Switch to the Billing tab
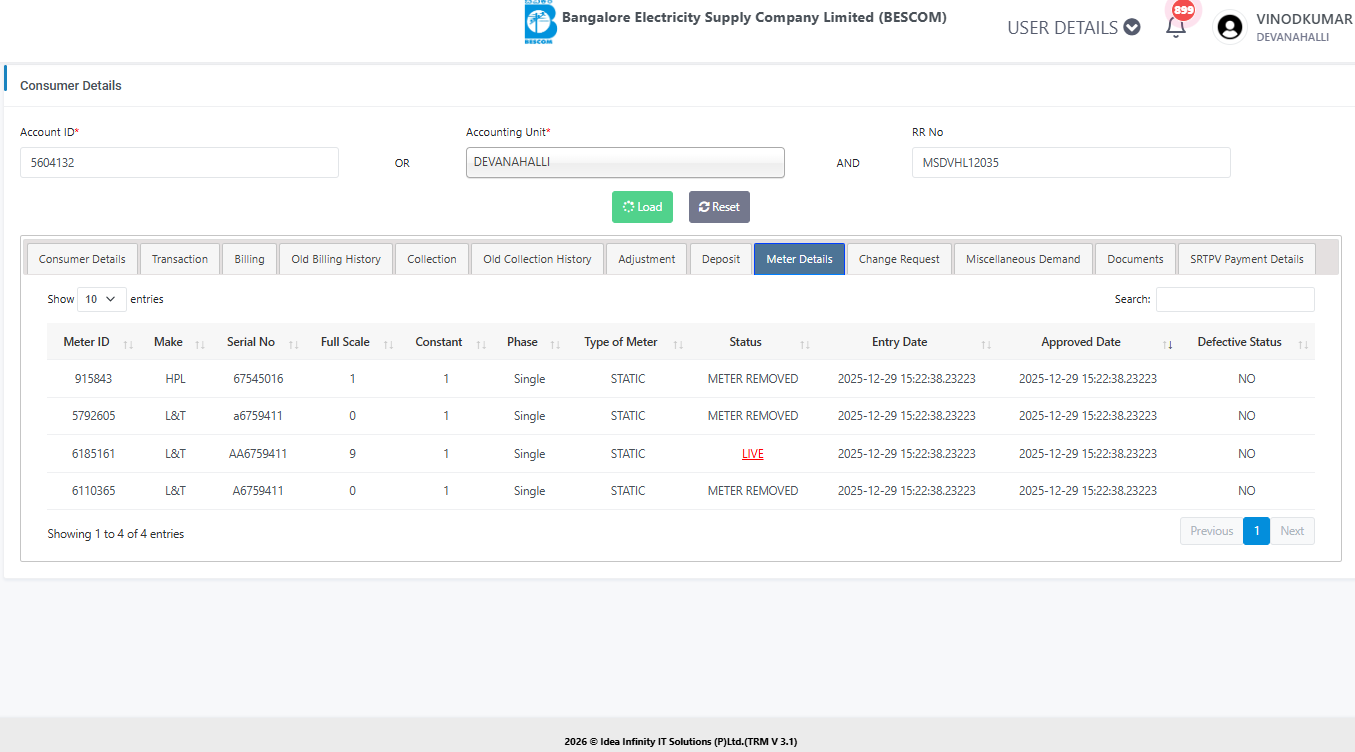1355x752 pixels. (249, 259)
